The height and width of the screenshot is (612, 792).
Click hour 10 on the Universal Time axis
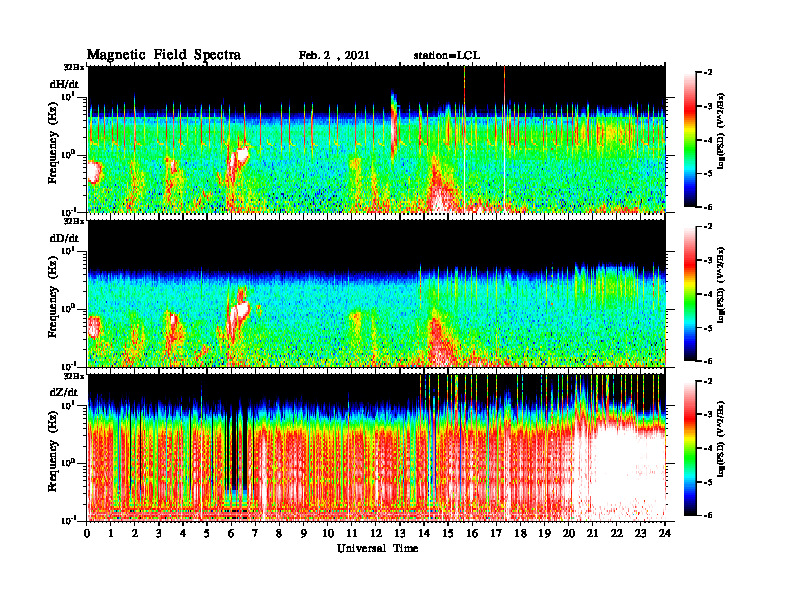[328, 533]
